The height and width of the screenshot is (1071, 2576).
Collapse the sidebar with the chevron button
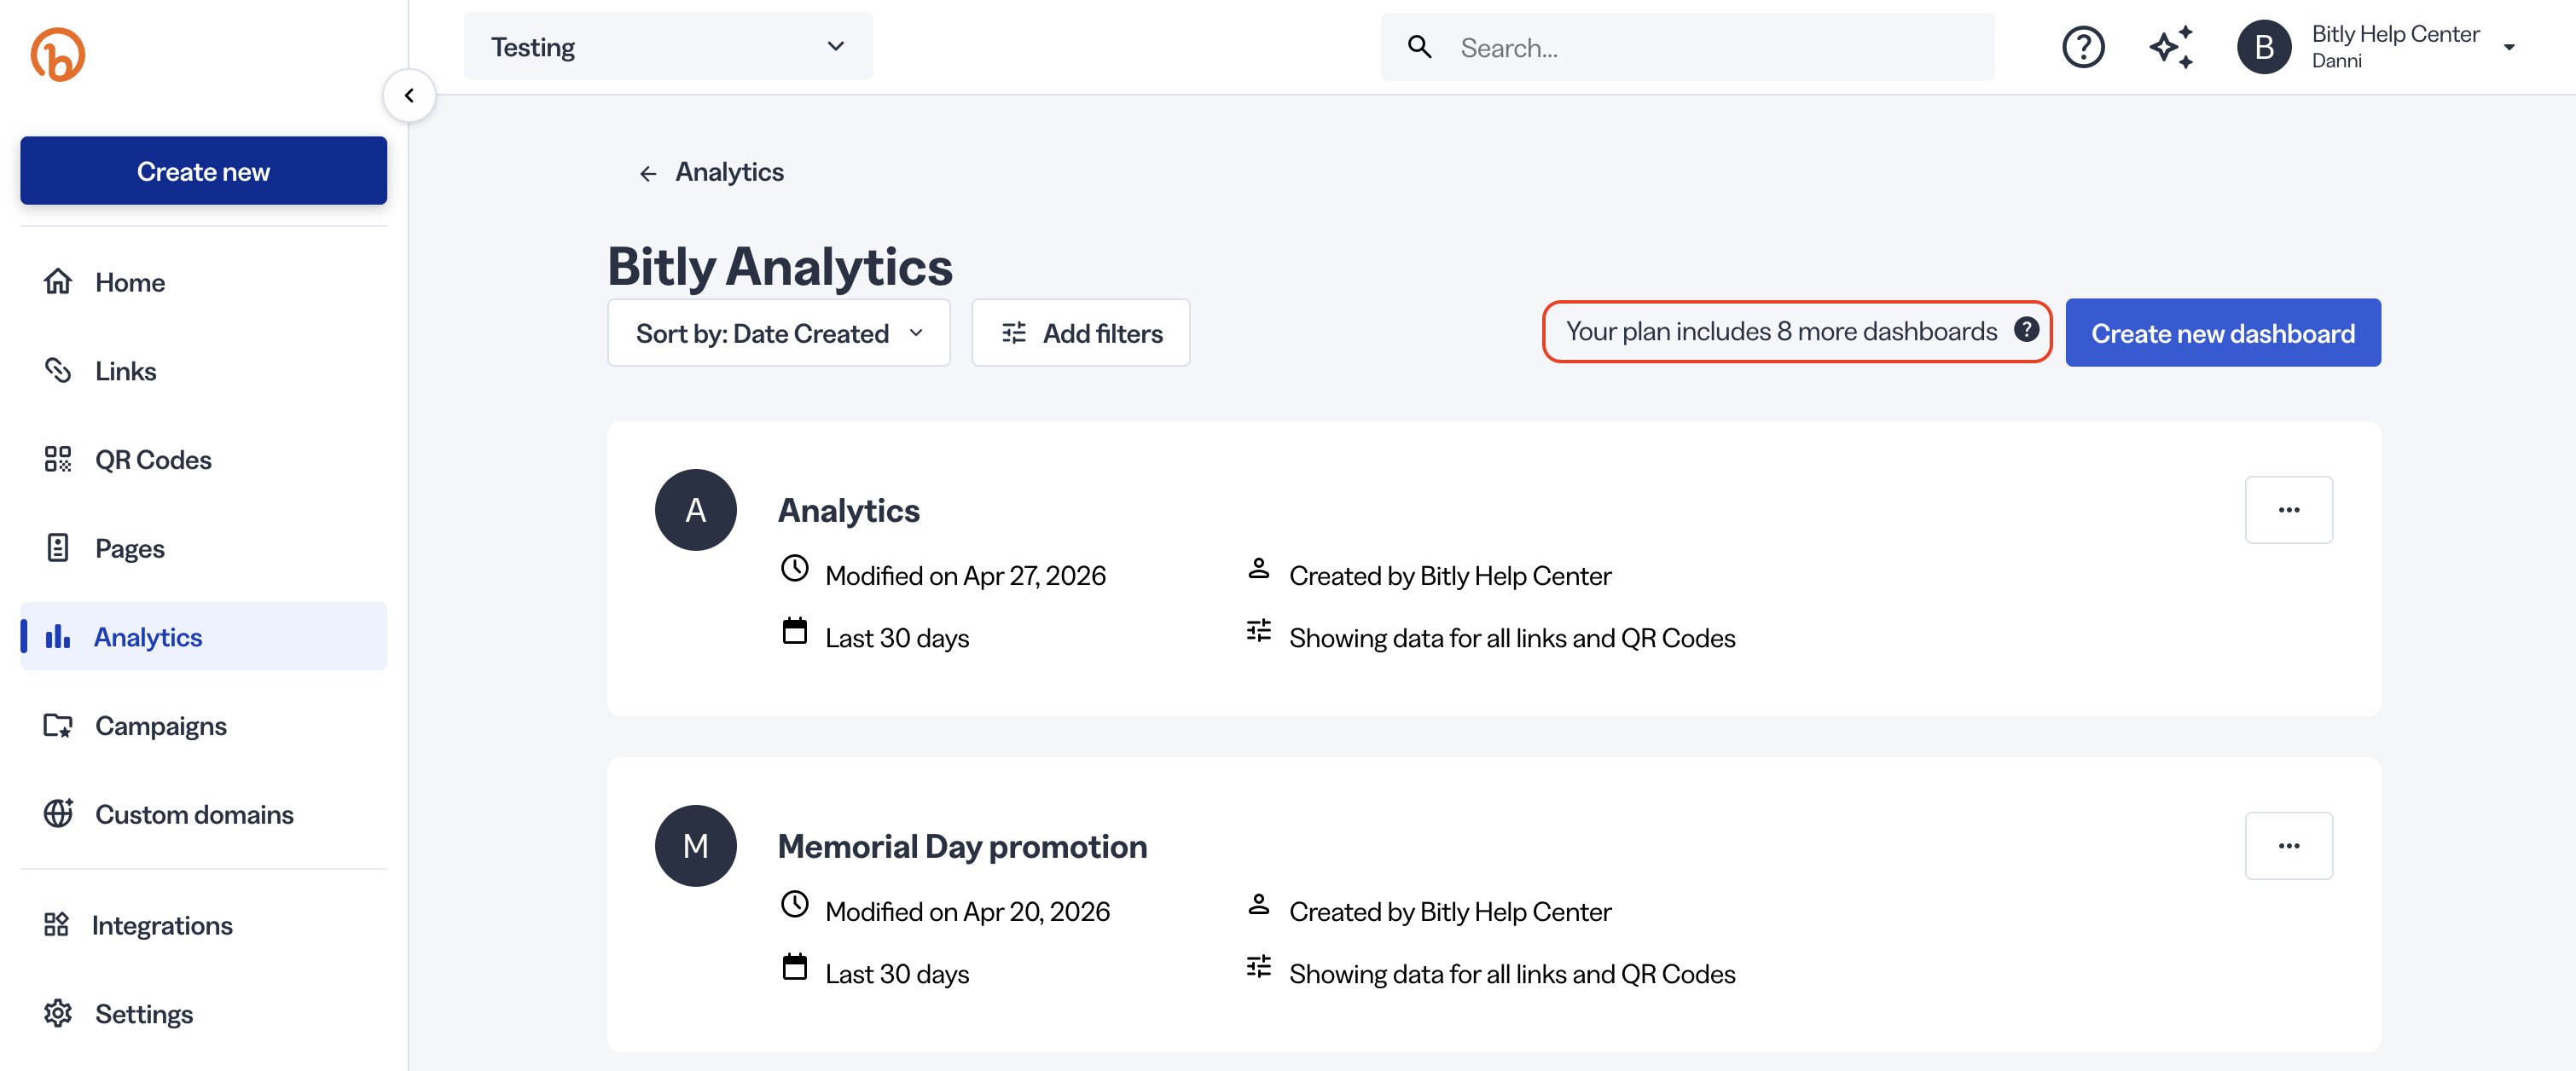[x=409, y=96]
